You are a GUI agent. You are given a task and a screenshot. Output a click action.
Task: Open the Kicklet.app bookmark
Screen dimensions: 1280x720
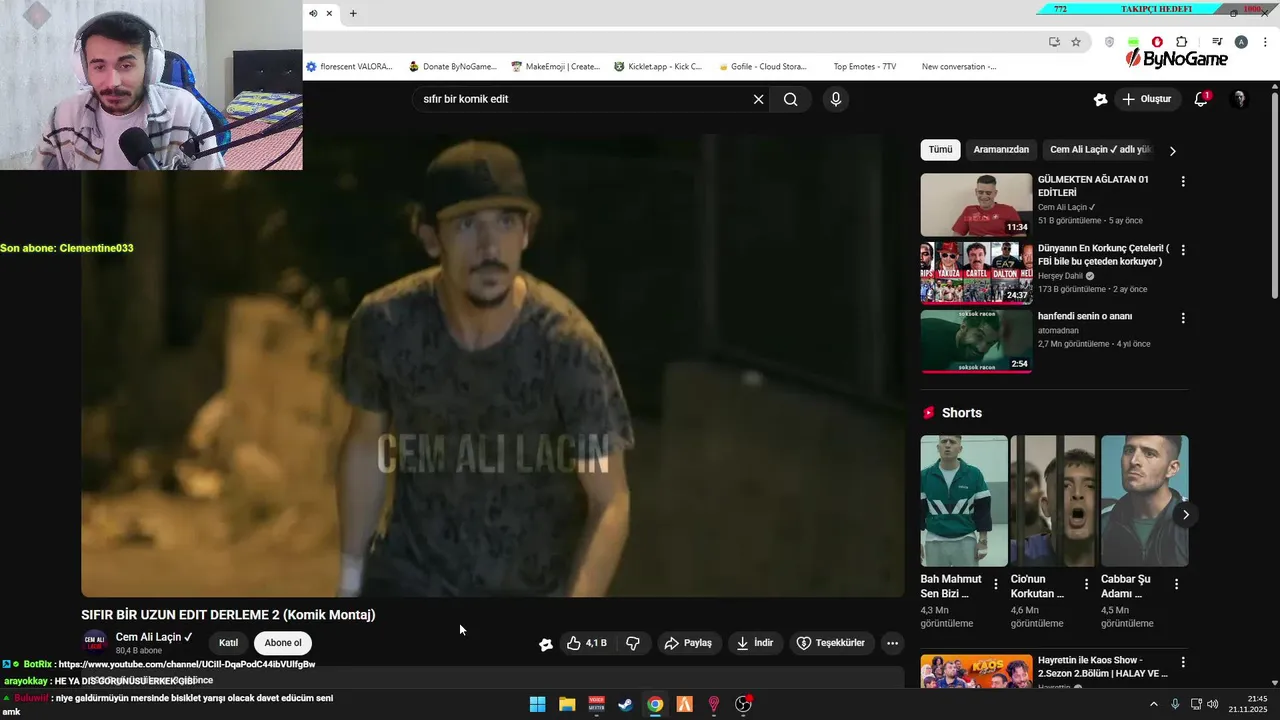coord(658,67)
